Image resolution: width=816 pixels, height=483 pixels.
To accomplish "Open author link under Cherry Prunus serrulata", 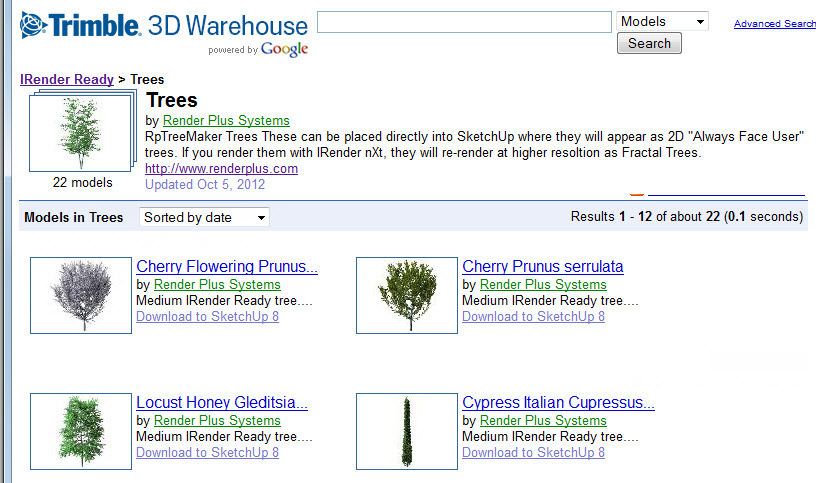I will click(543, 284).
